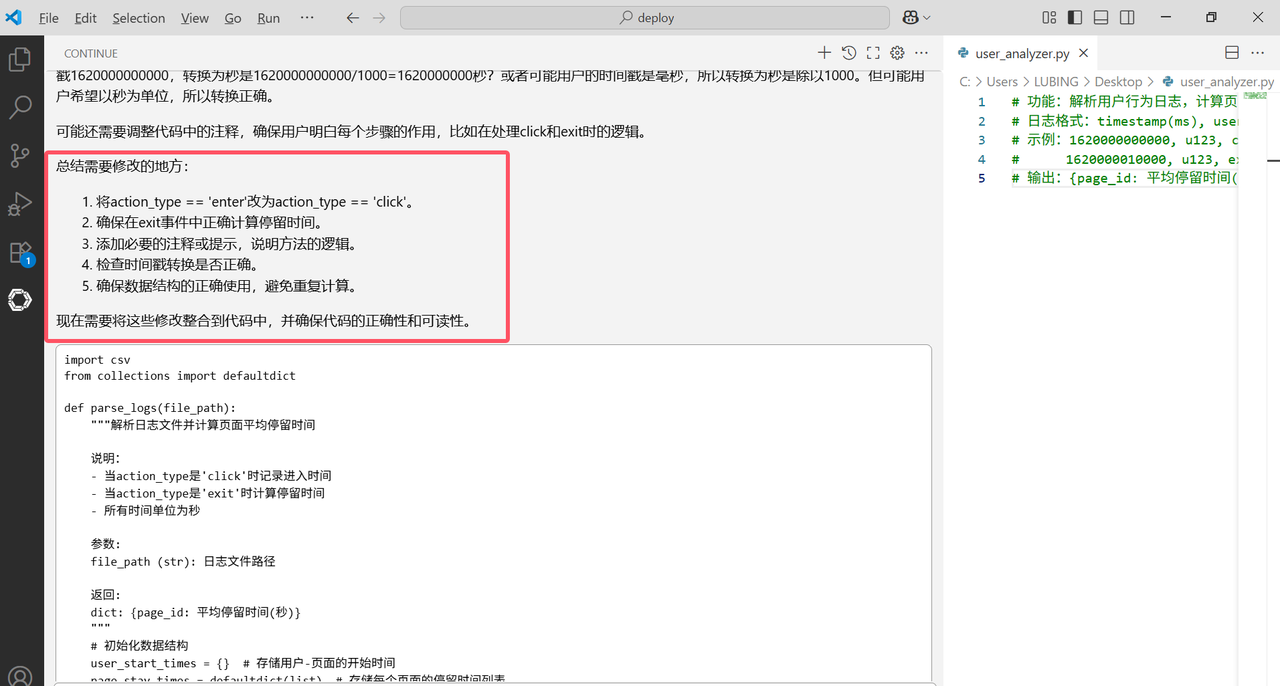This screenshot has height=686, width=1280.
Task: Click list item 4 '检查时间戳转换是否正确'
Action: click(x=178, y=265)
